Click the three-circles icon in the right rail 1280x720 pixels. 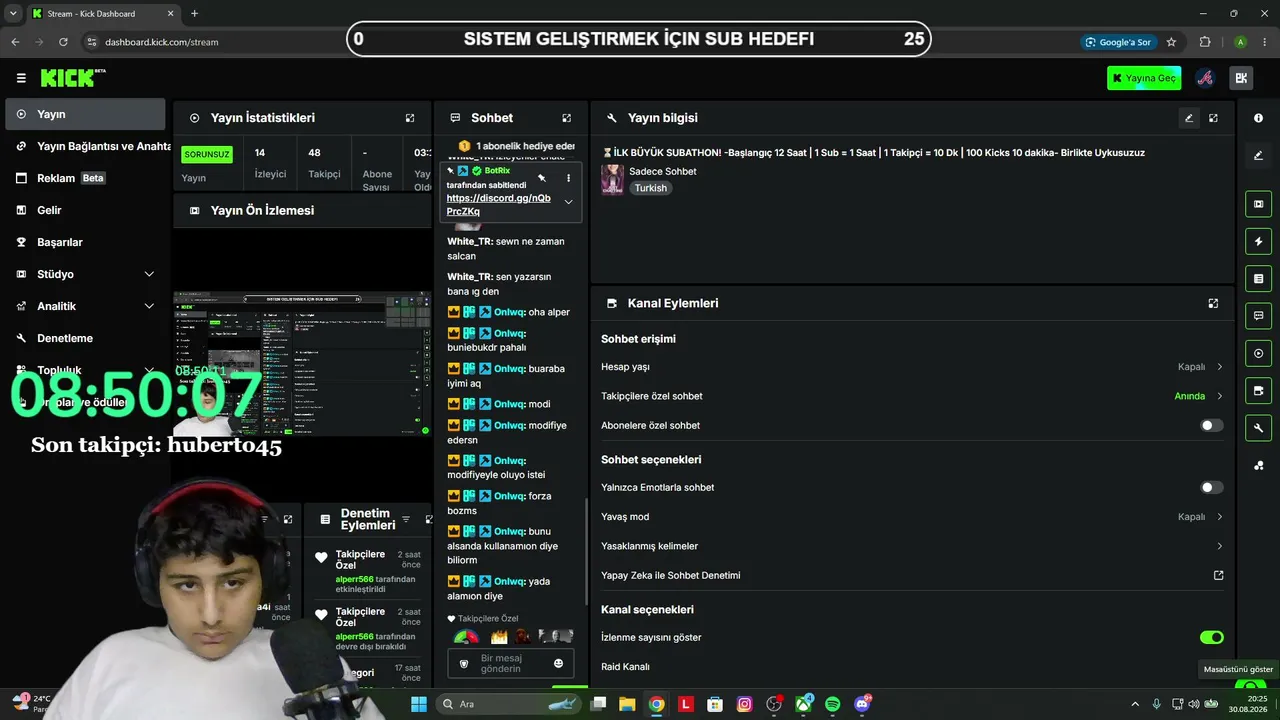(x=1258, y=465)
